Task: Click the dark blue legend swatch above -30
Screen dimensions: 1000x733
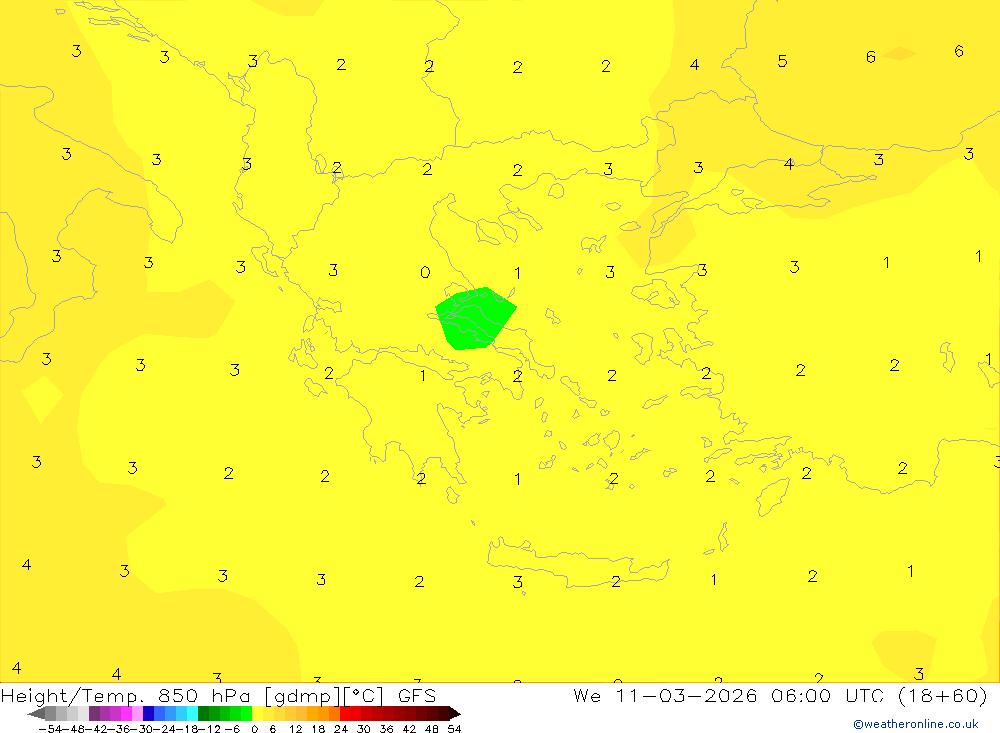Action: tap(148, 713)
